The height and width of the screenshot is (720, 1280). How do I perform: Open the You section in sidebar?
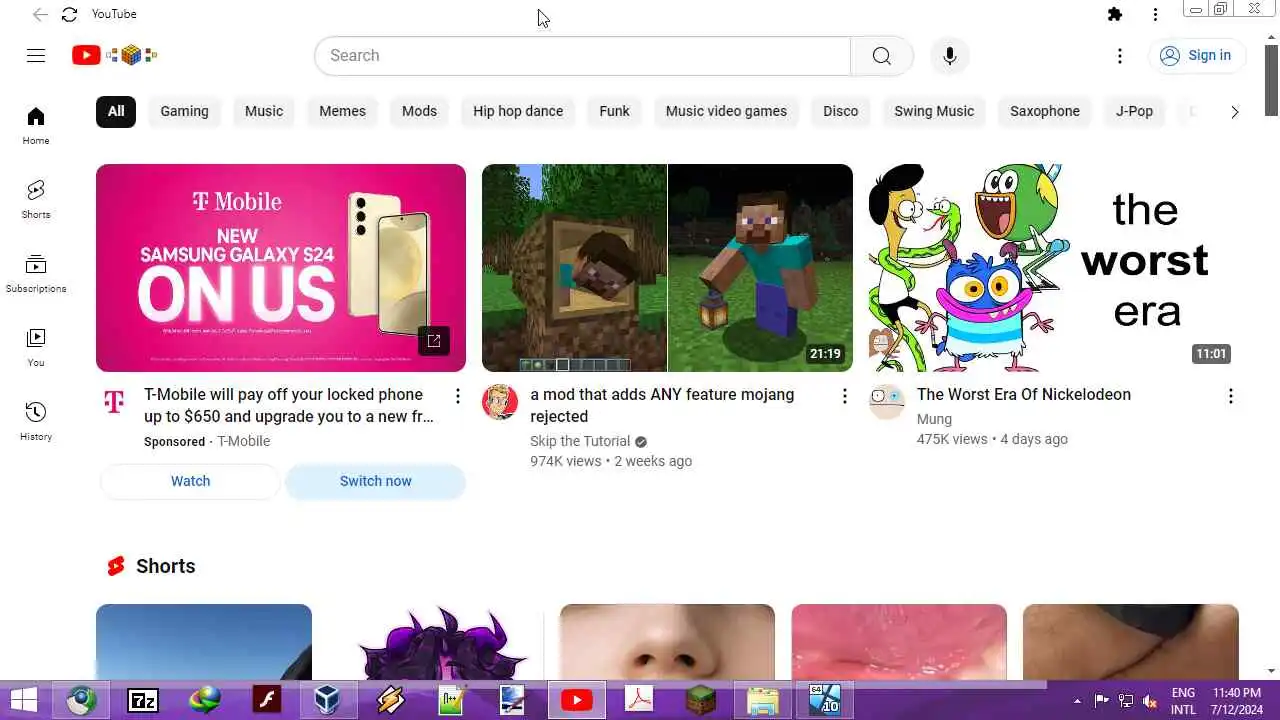pyautogui.click(x=36, y=348)
